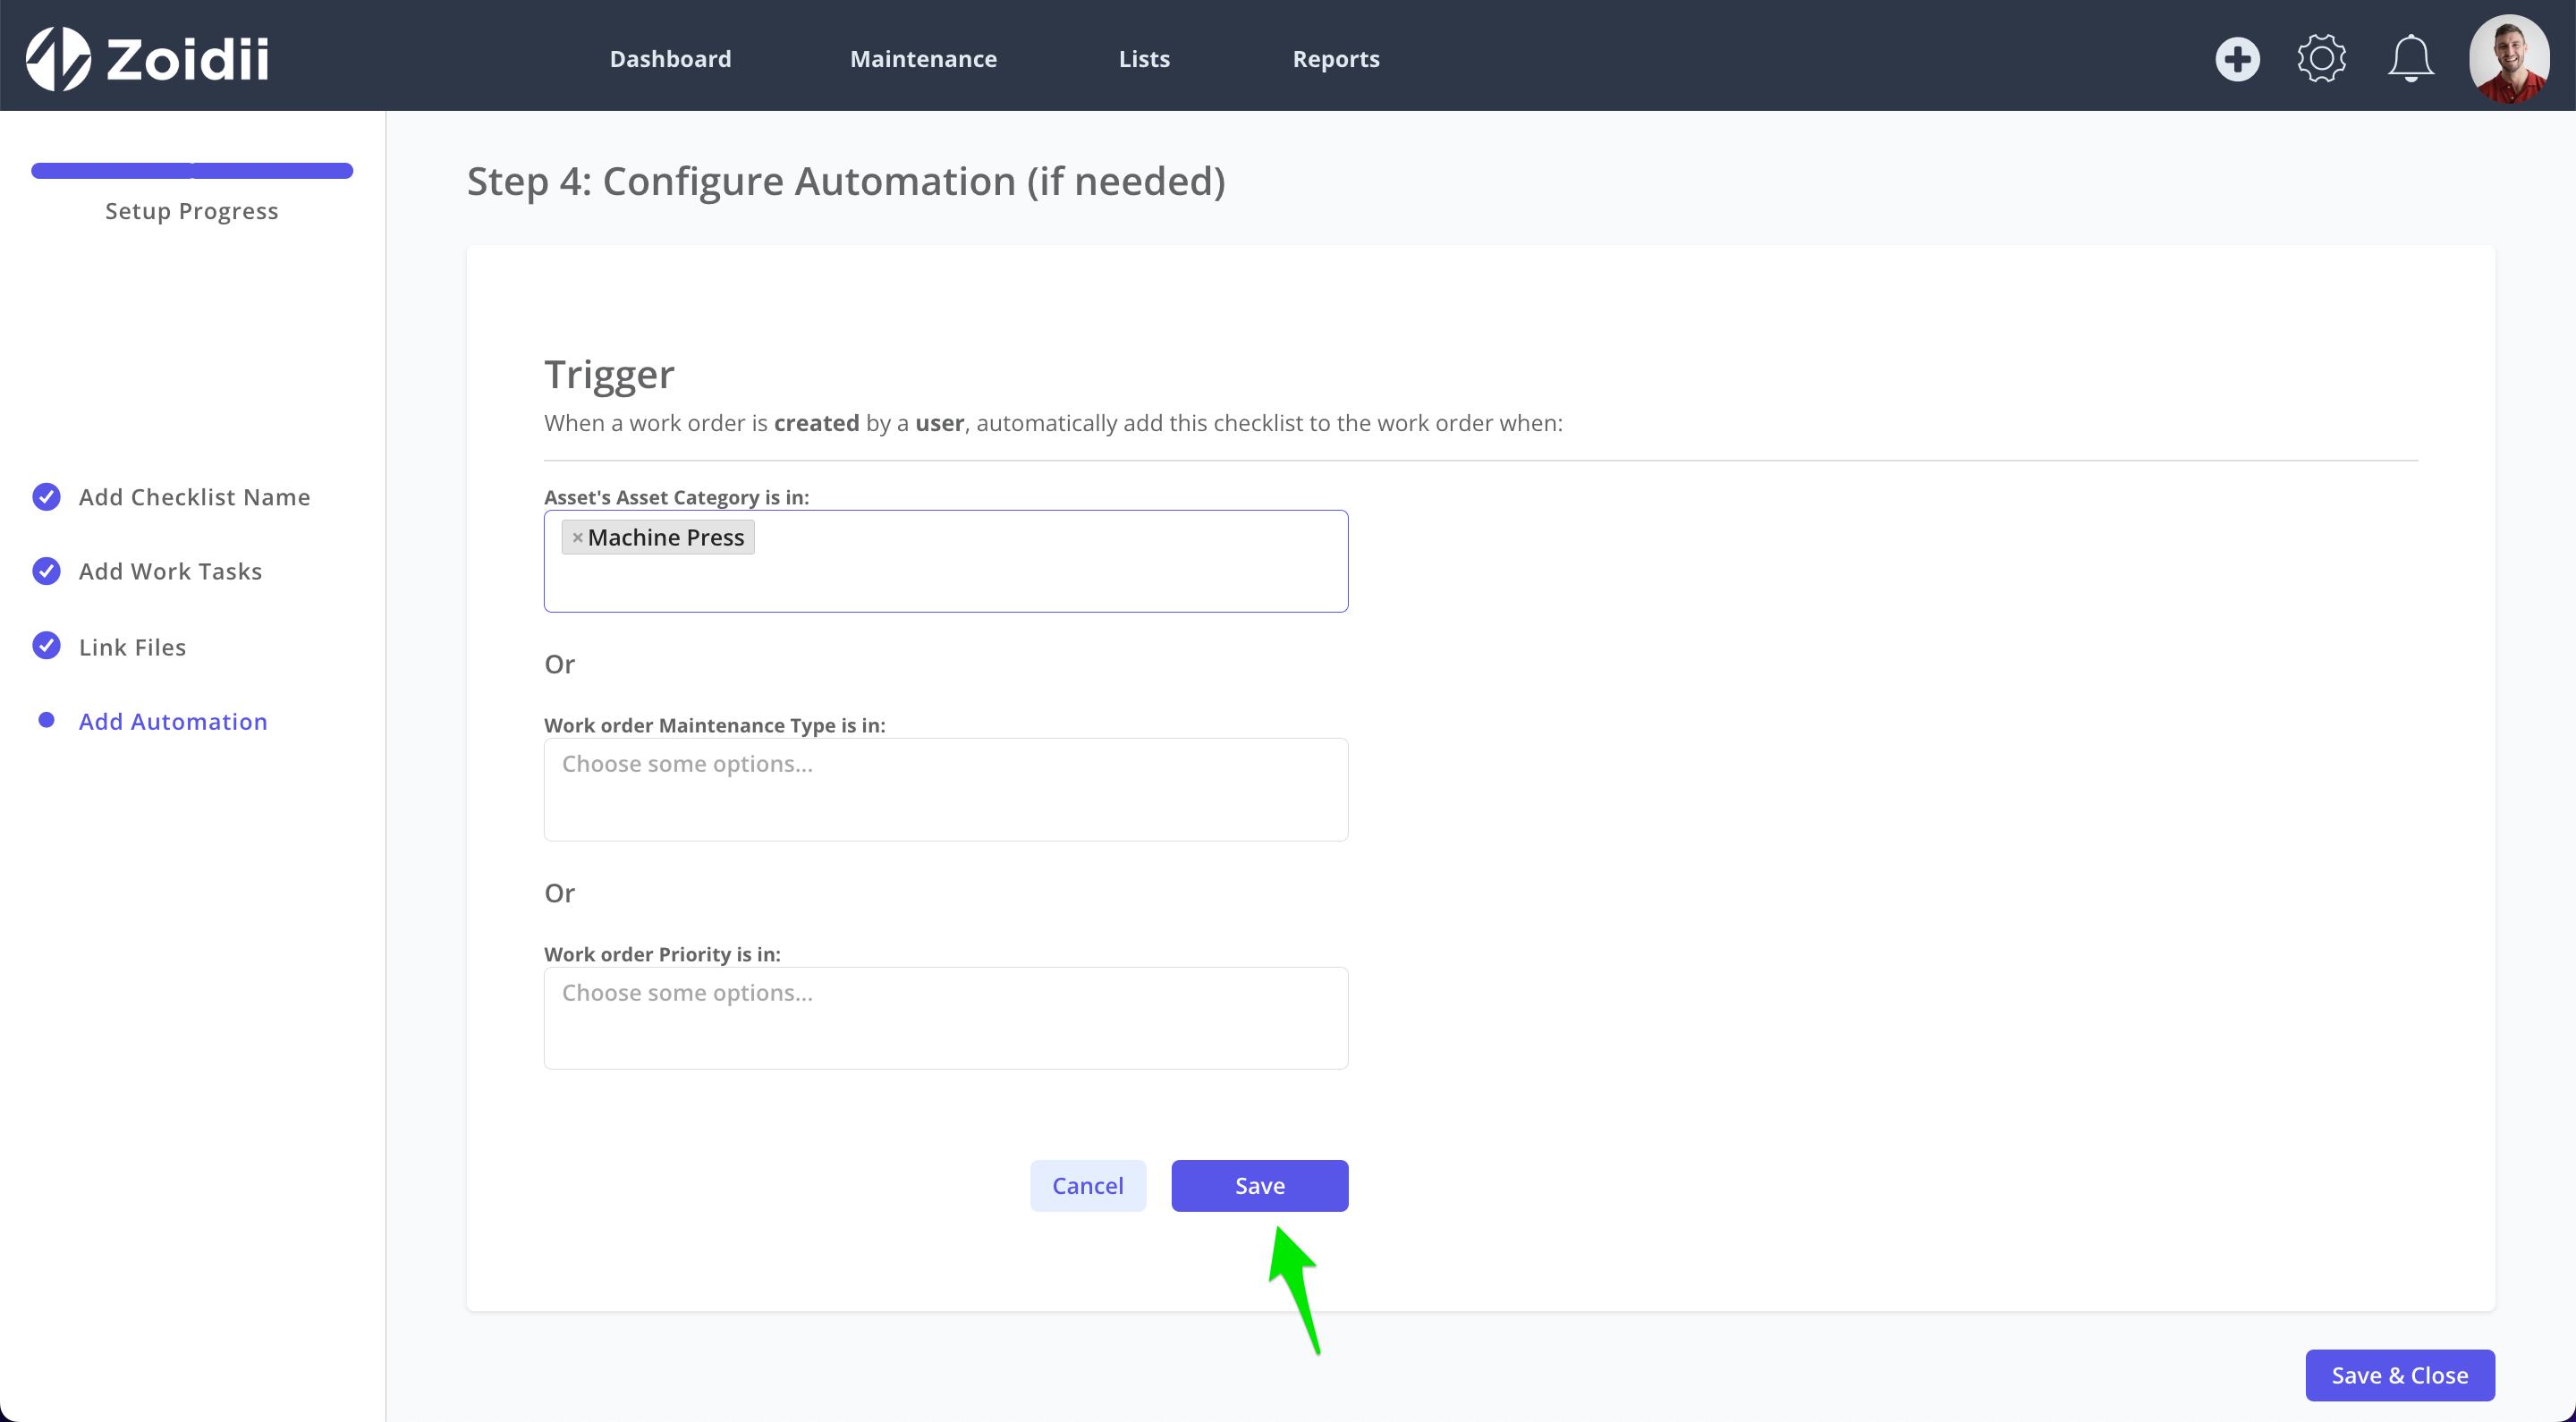
Task: Go to Link Files step
Action: (x=132, y=647)
